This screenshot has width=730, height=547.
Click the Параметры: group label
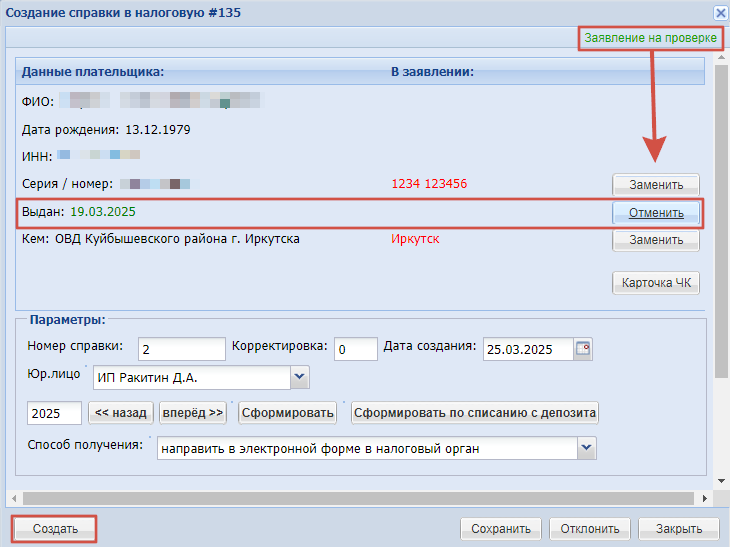click(x=68, y=320)
